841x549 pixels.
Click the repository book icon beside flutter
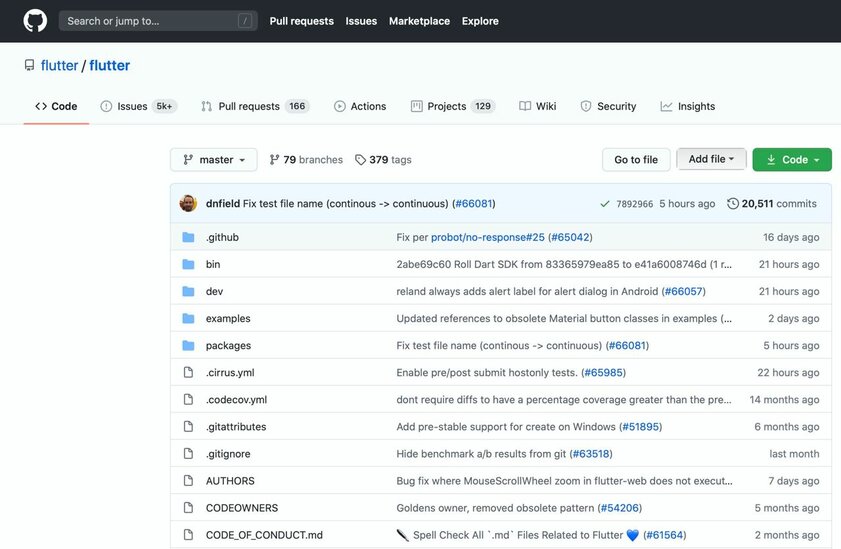tap(29, 65)
